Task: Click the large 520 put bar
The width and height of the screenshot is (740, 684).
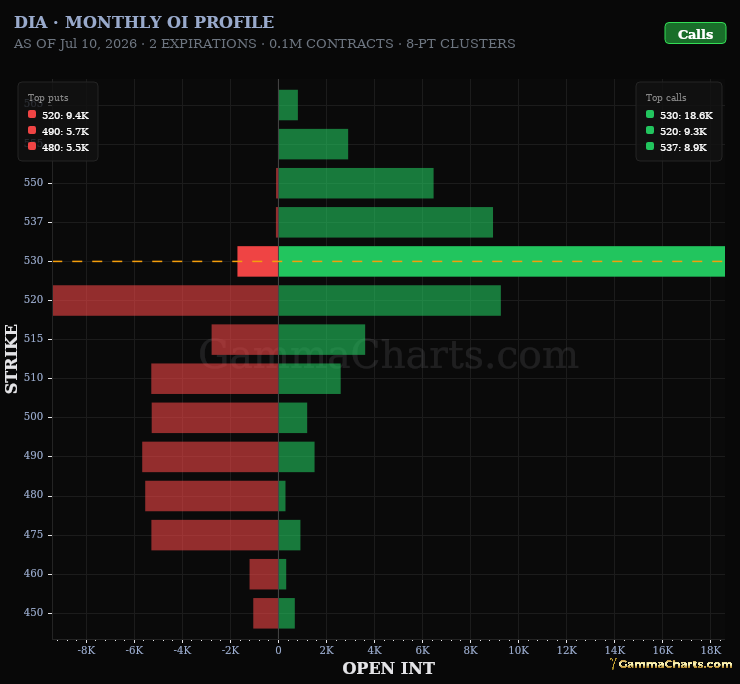Action: click(166, 300)
